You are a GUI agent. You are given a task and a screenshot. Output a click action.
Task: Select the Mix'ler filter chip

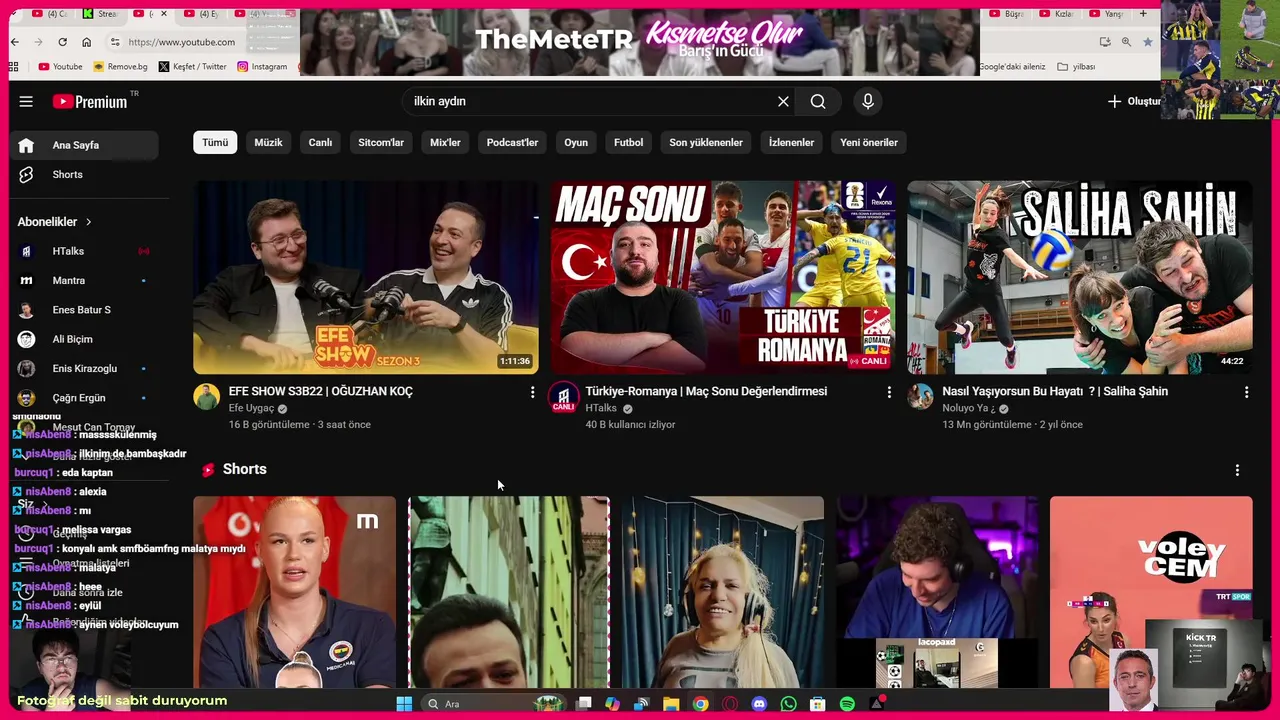click(x=445, y=142)
